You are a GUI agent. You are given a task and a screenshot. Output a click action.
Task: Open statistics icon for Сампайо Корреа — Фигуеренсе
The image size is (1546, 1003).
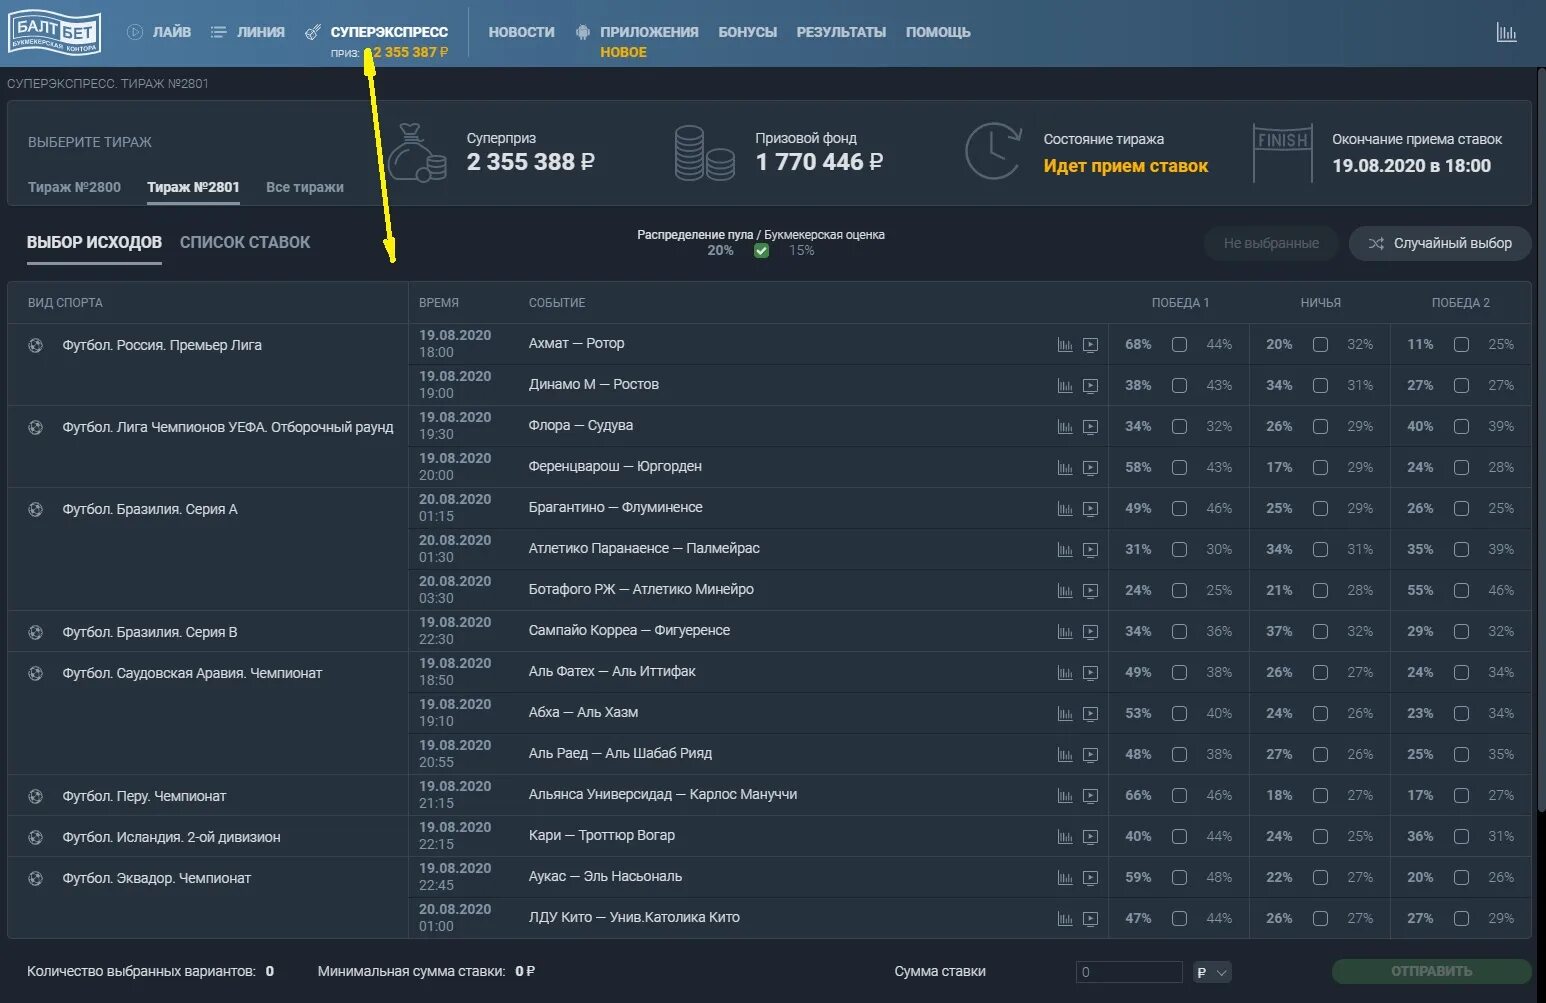click(1065, 632)
